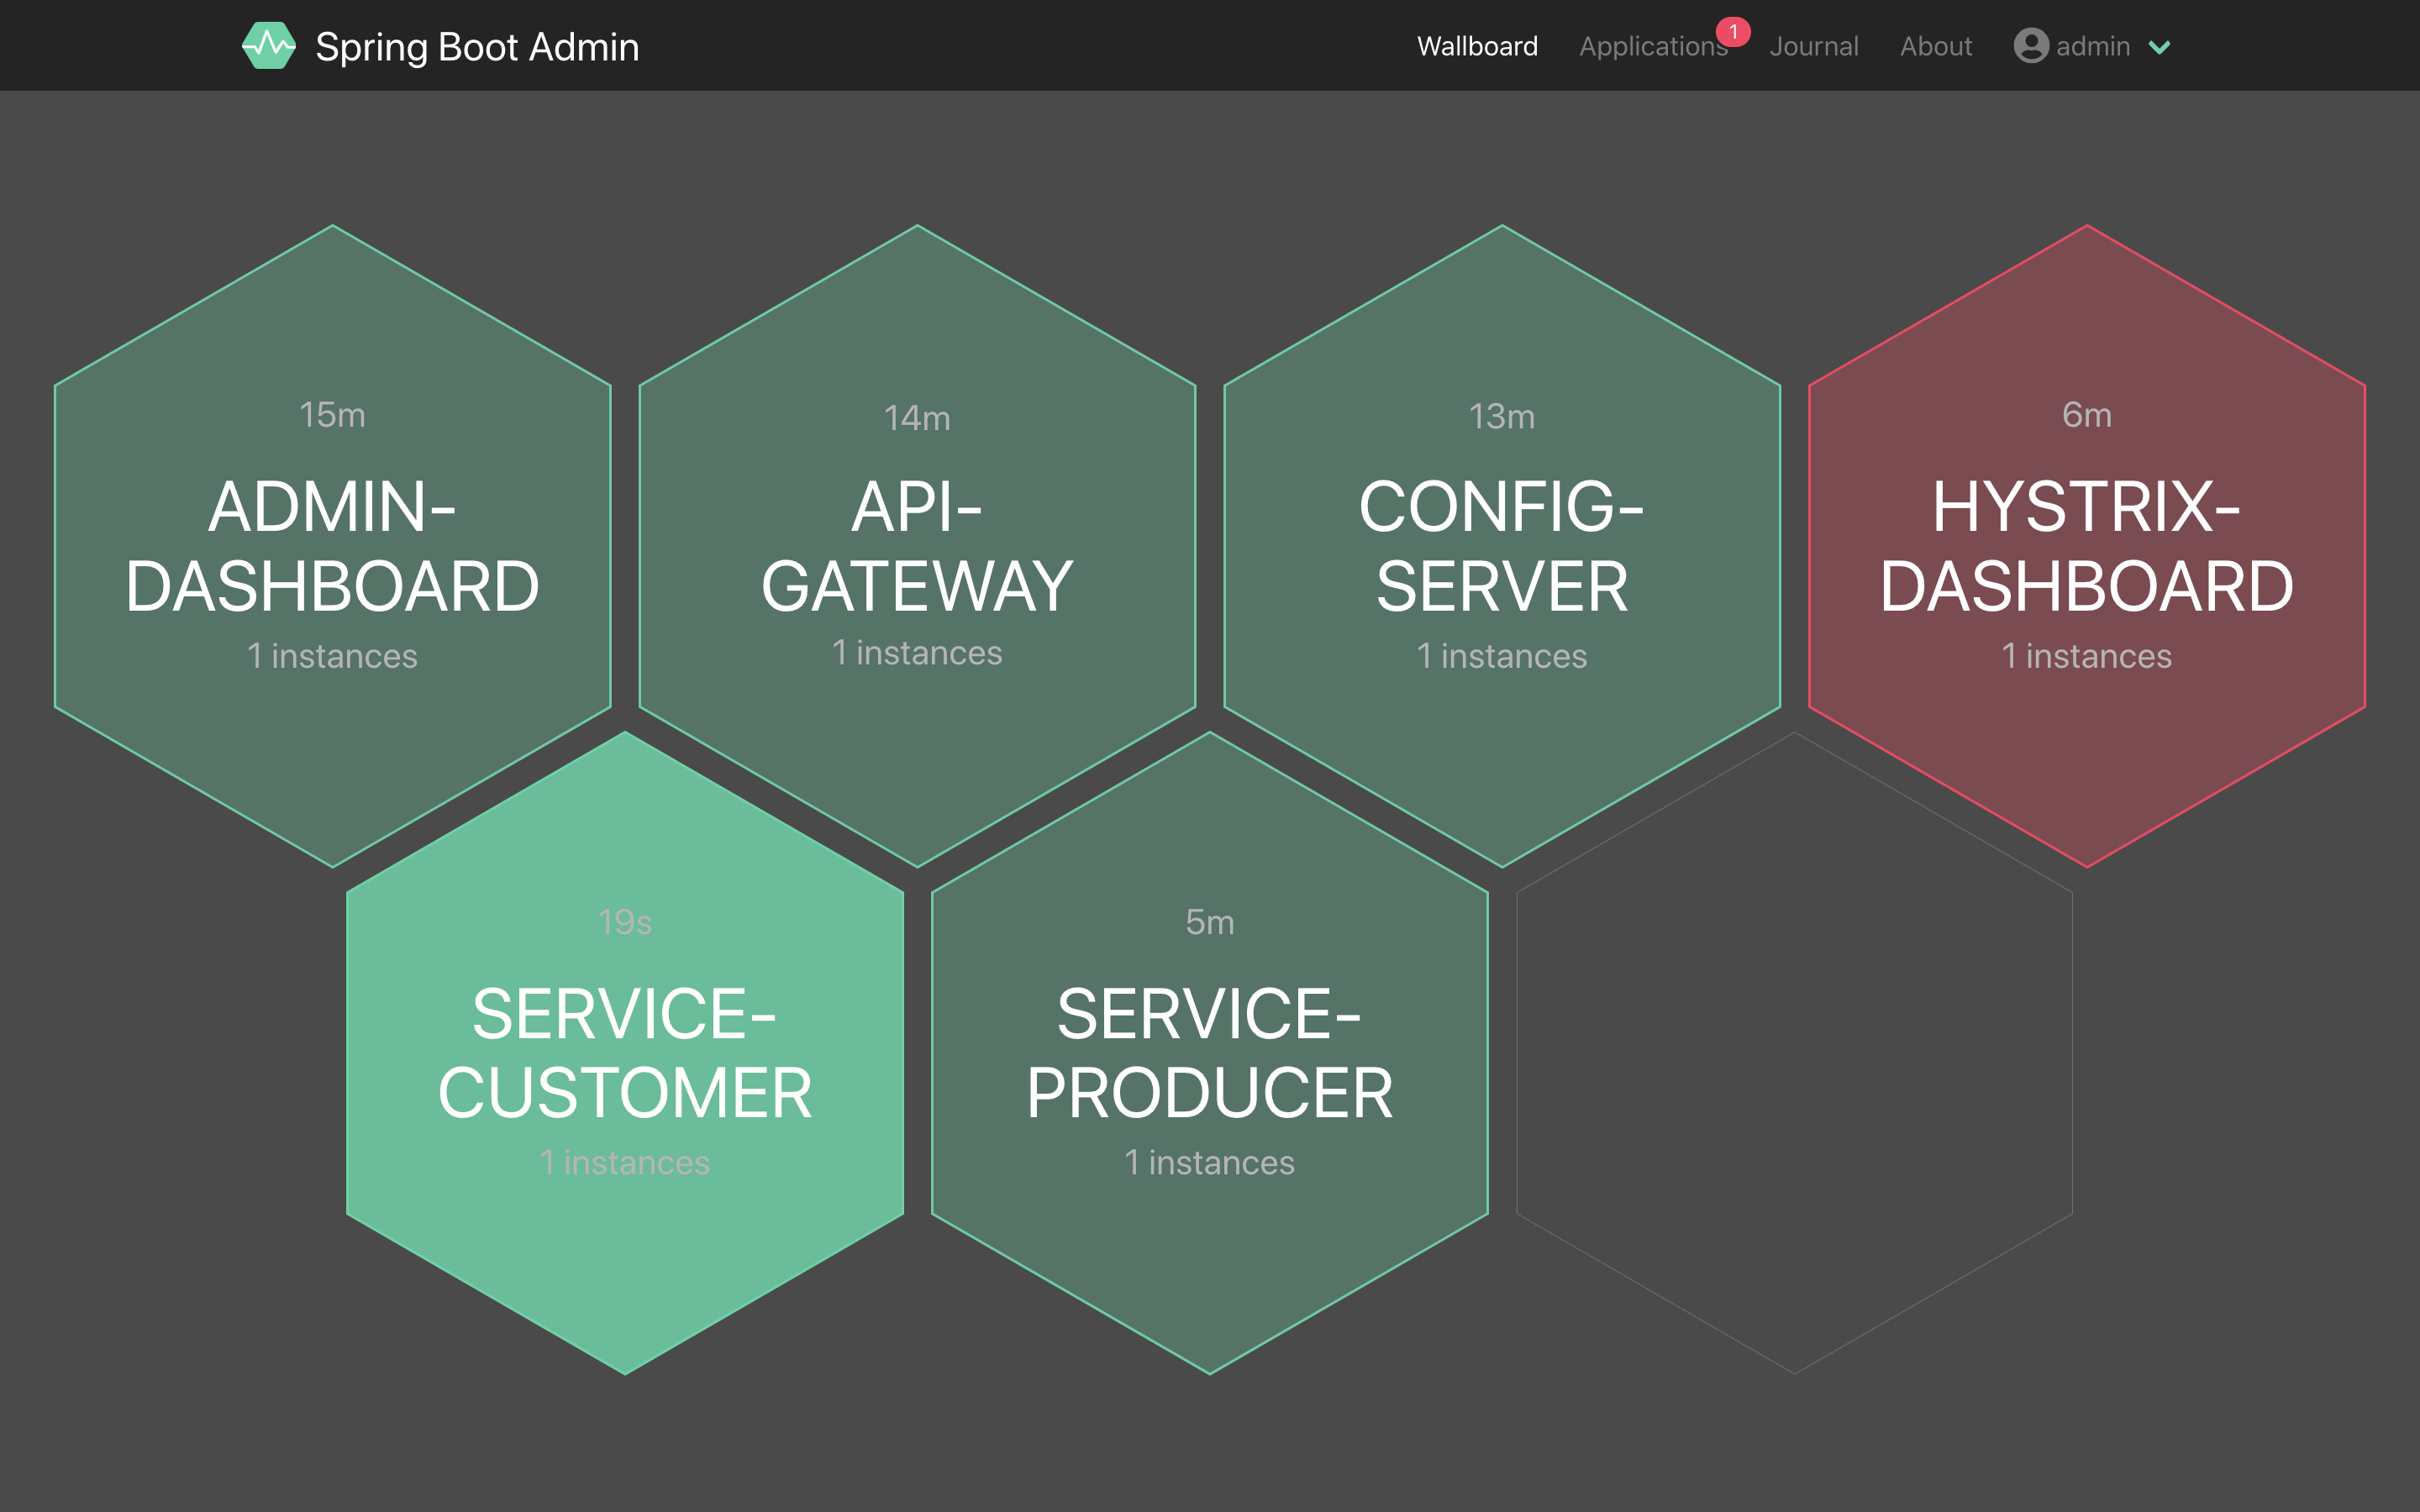The image size is (2420, 1512).
Task: Go to the Journal page
Action: (1813, 46)
